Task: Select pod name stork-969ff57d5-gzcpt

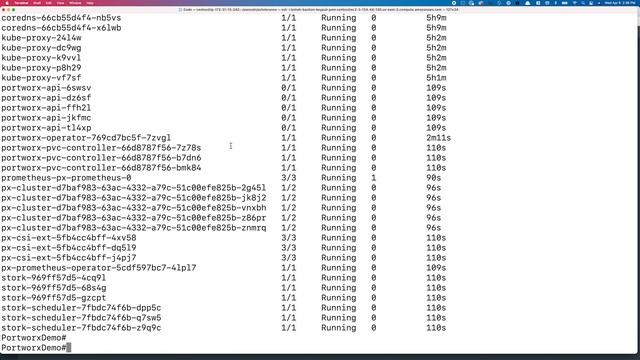Action: 53,298
